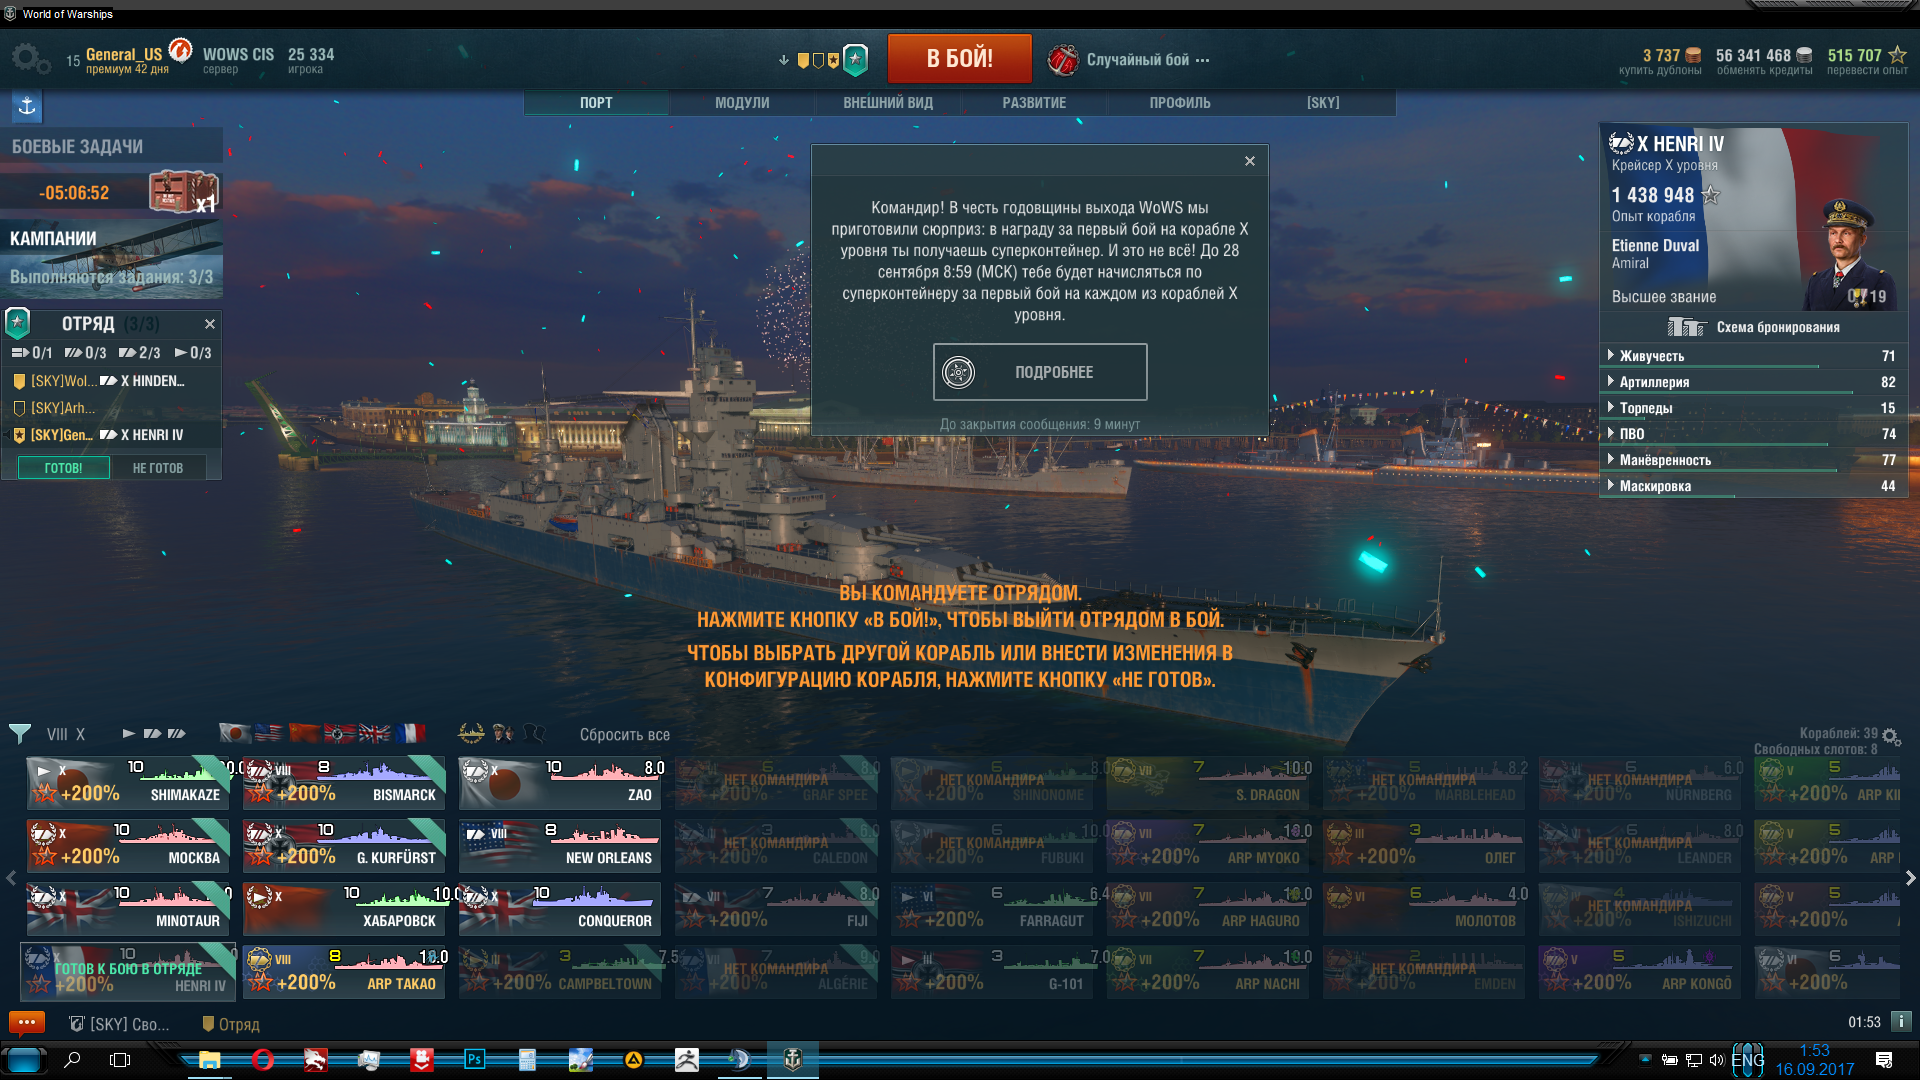Open the [SKY] clan tab
The width and height of the screenshot is (1920, 1080).
[x=1323, y=103]
